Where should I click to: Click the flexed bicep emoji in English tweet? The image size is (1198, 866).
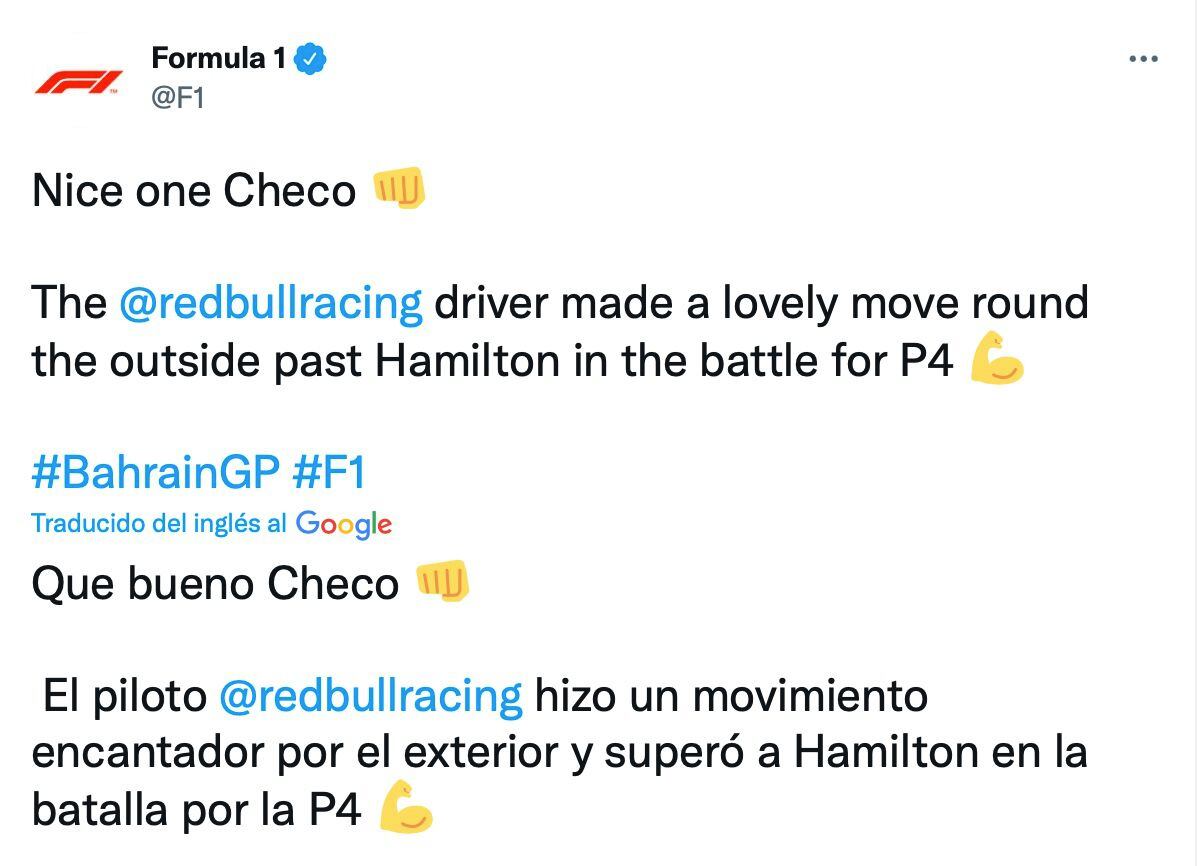click(x=997, y=360)
